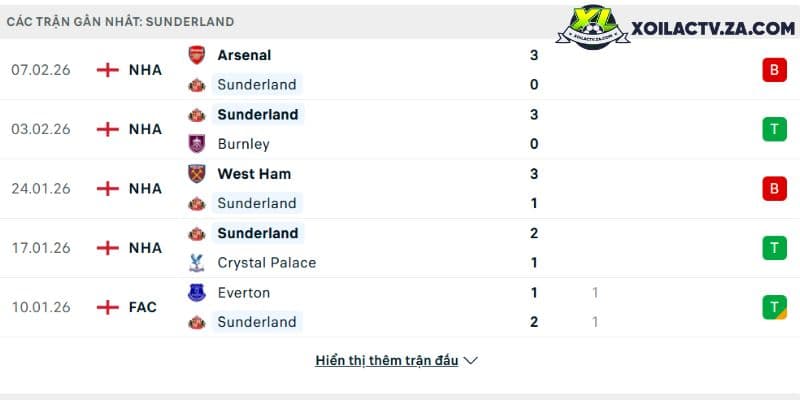Screen dimensions: 800x400
Task: Open NHA league label for 07.02.26 match
Action: [x=145, y=70]
